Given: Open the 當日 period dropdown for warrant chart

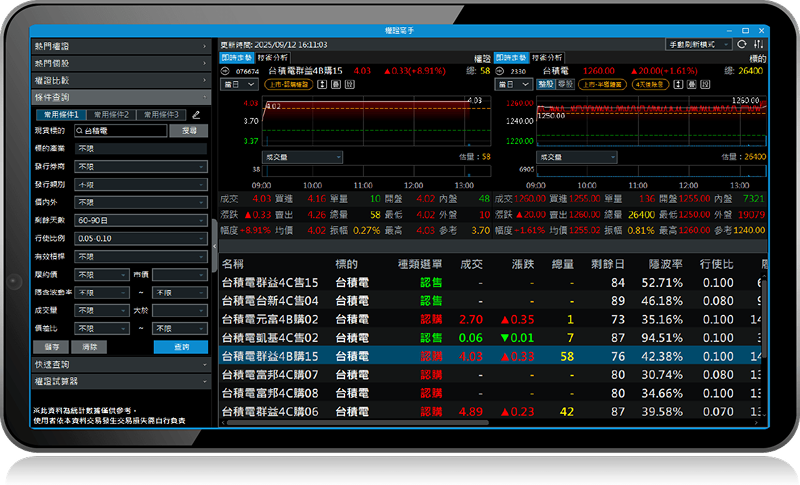Looking at the screenshot, I should pos(239,84).
